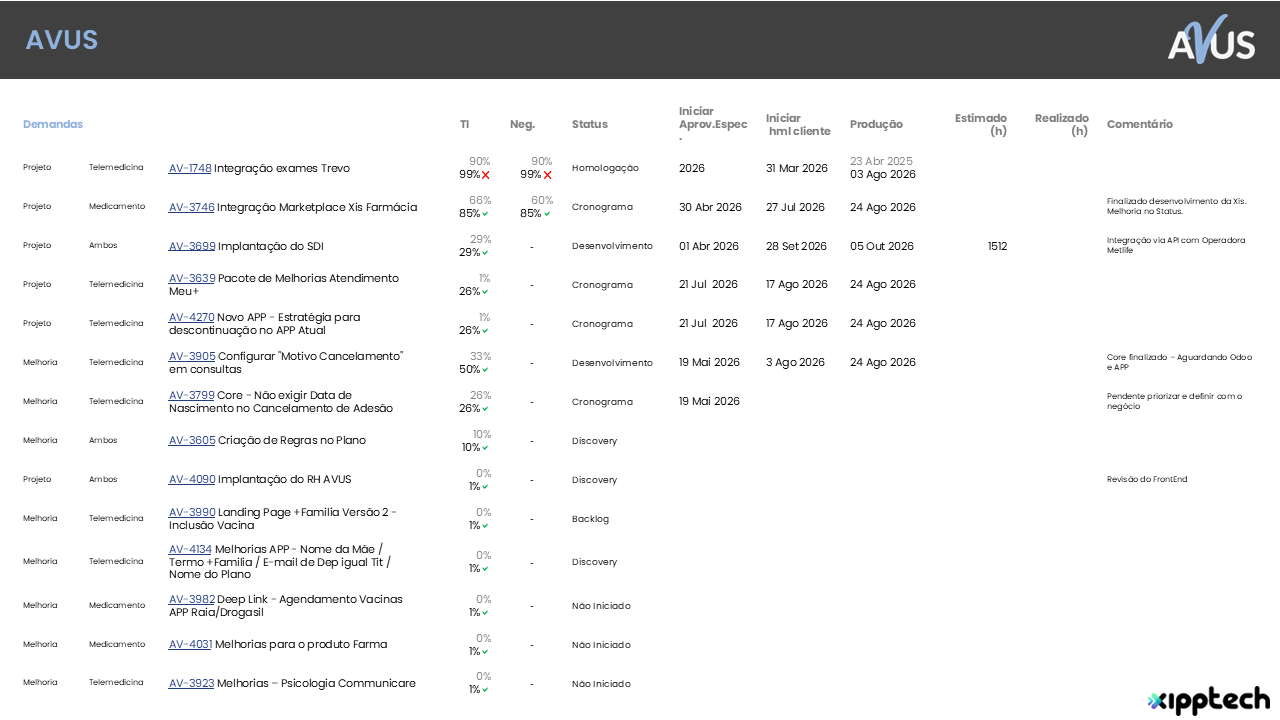Select the Realizado (h) header
The width and height of the screenshot is (1280, 720).
tap(1062, 124)
